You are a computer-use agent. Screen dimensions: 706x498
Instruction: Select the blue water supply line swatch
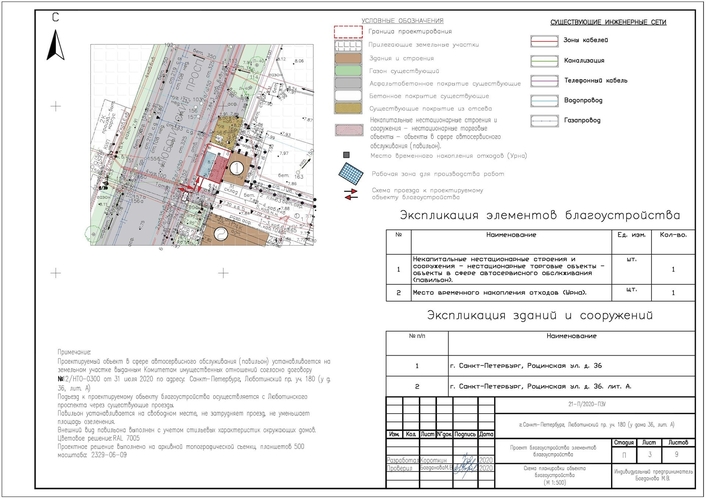click(544, 101)
